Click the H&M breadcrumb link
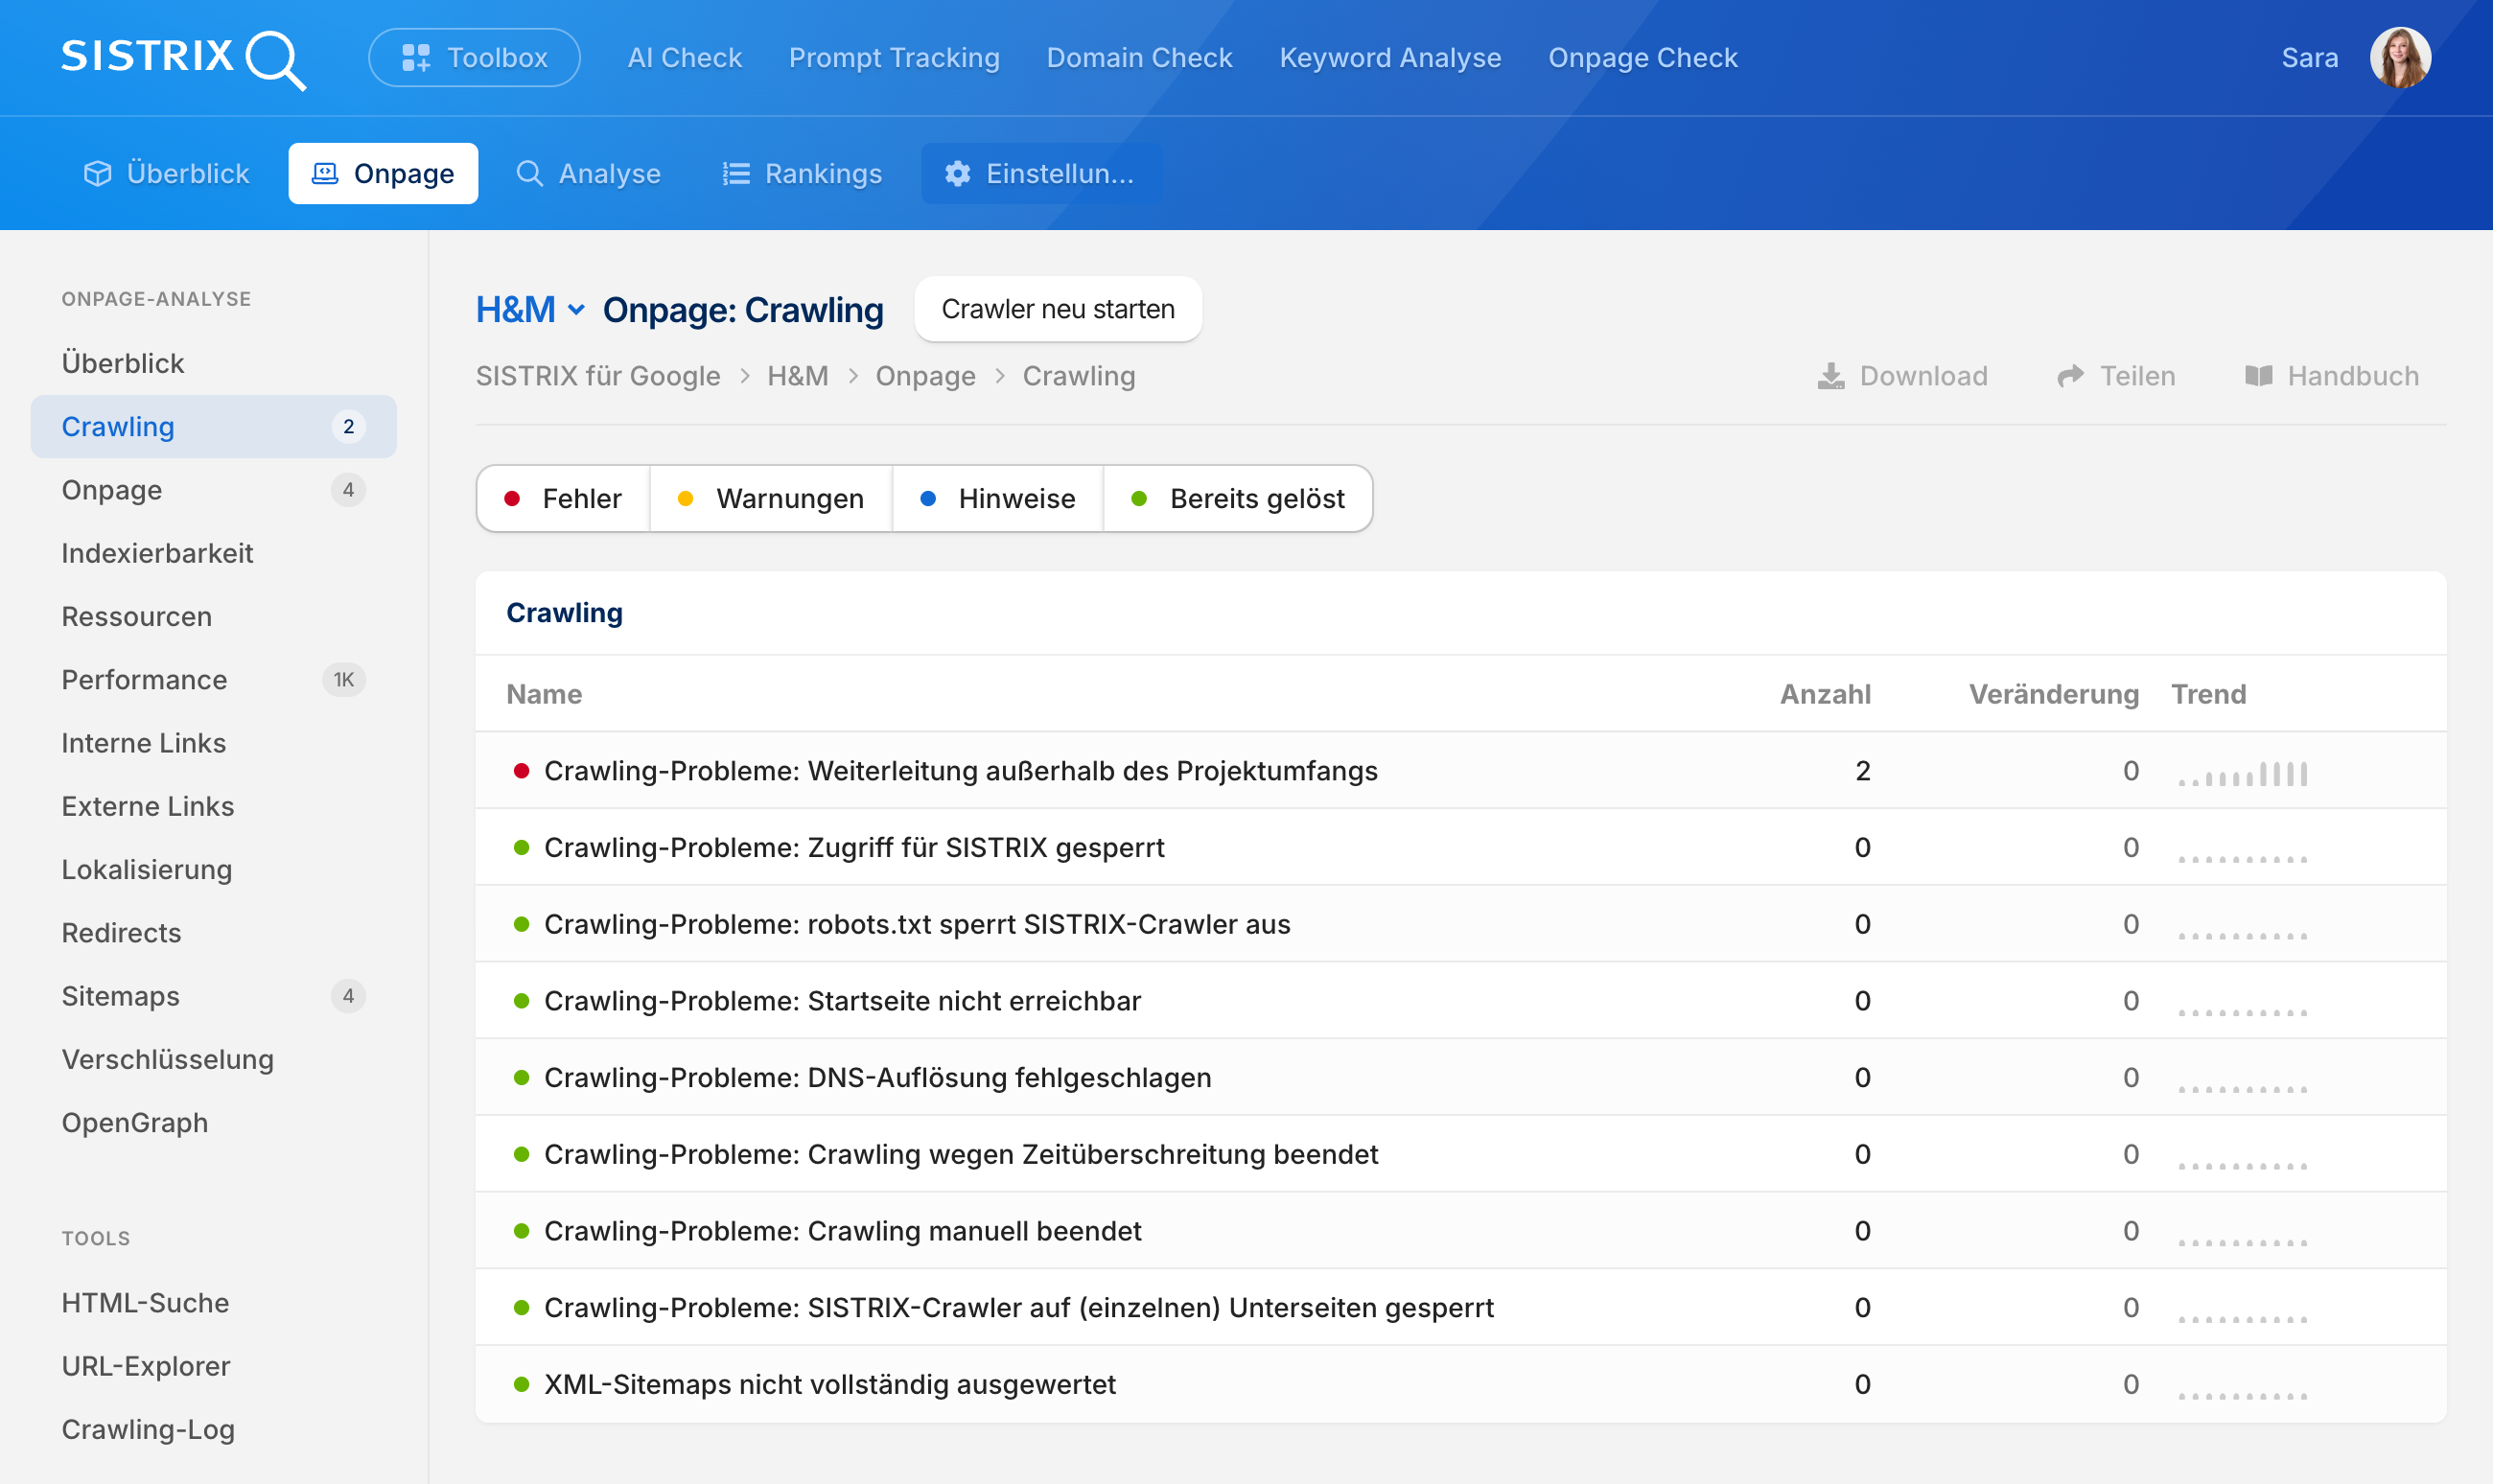 (798, 376)
